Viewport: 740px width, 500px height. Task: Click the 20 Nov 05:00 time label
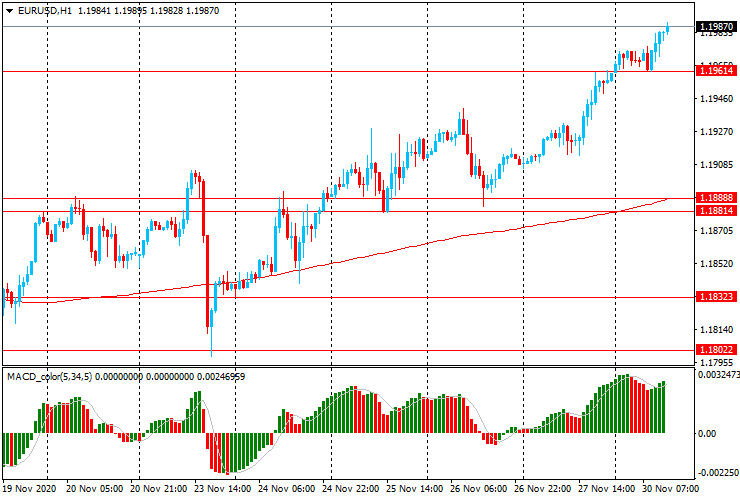coord(95,488)
